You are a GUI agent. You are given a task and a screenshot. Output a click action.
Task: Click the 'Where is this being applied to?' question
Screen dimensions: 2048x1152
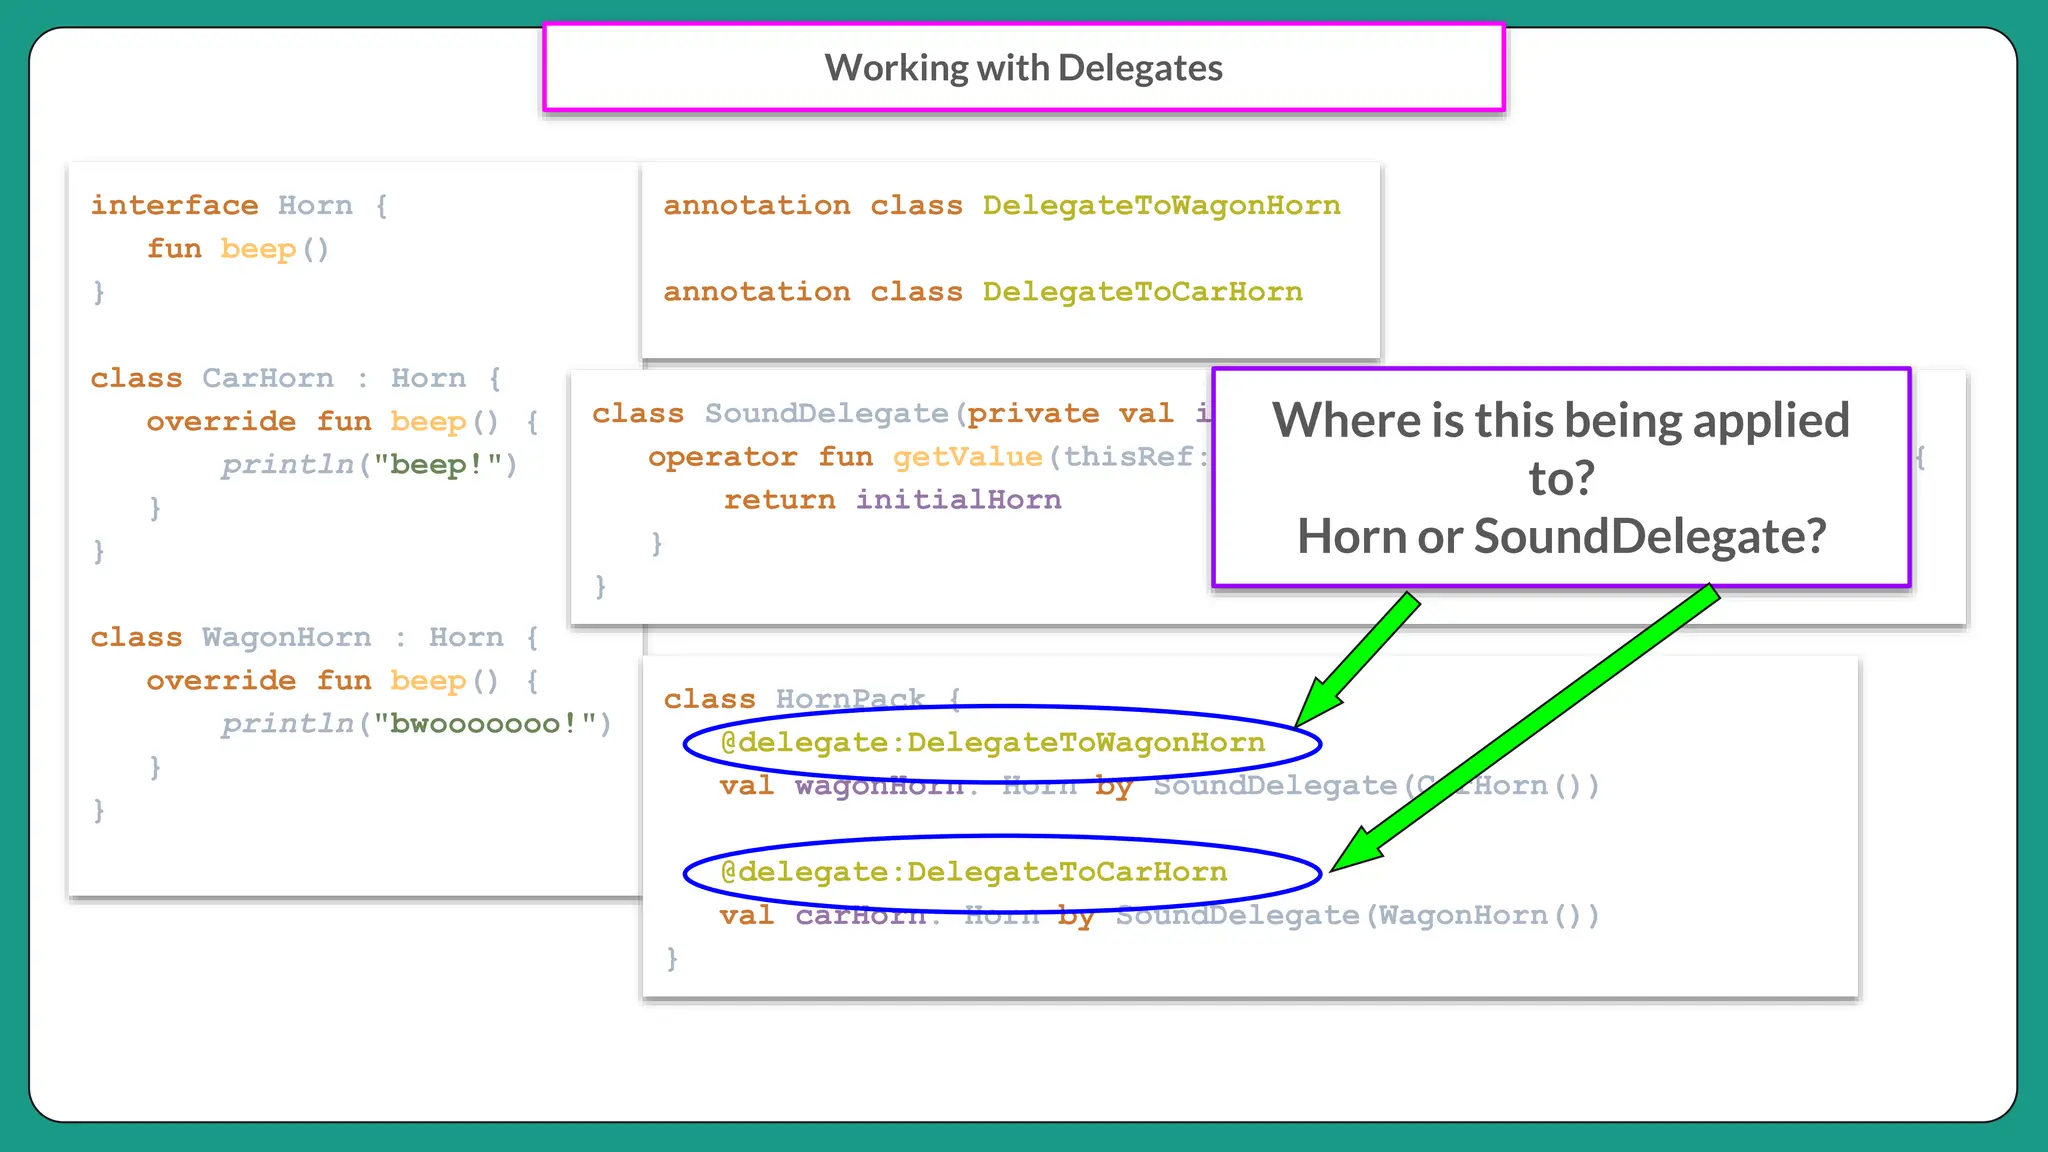pos(1561,448)
